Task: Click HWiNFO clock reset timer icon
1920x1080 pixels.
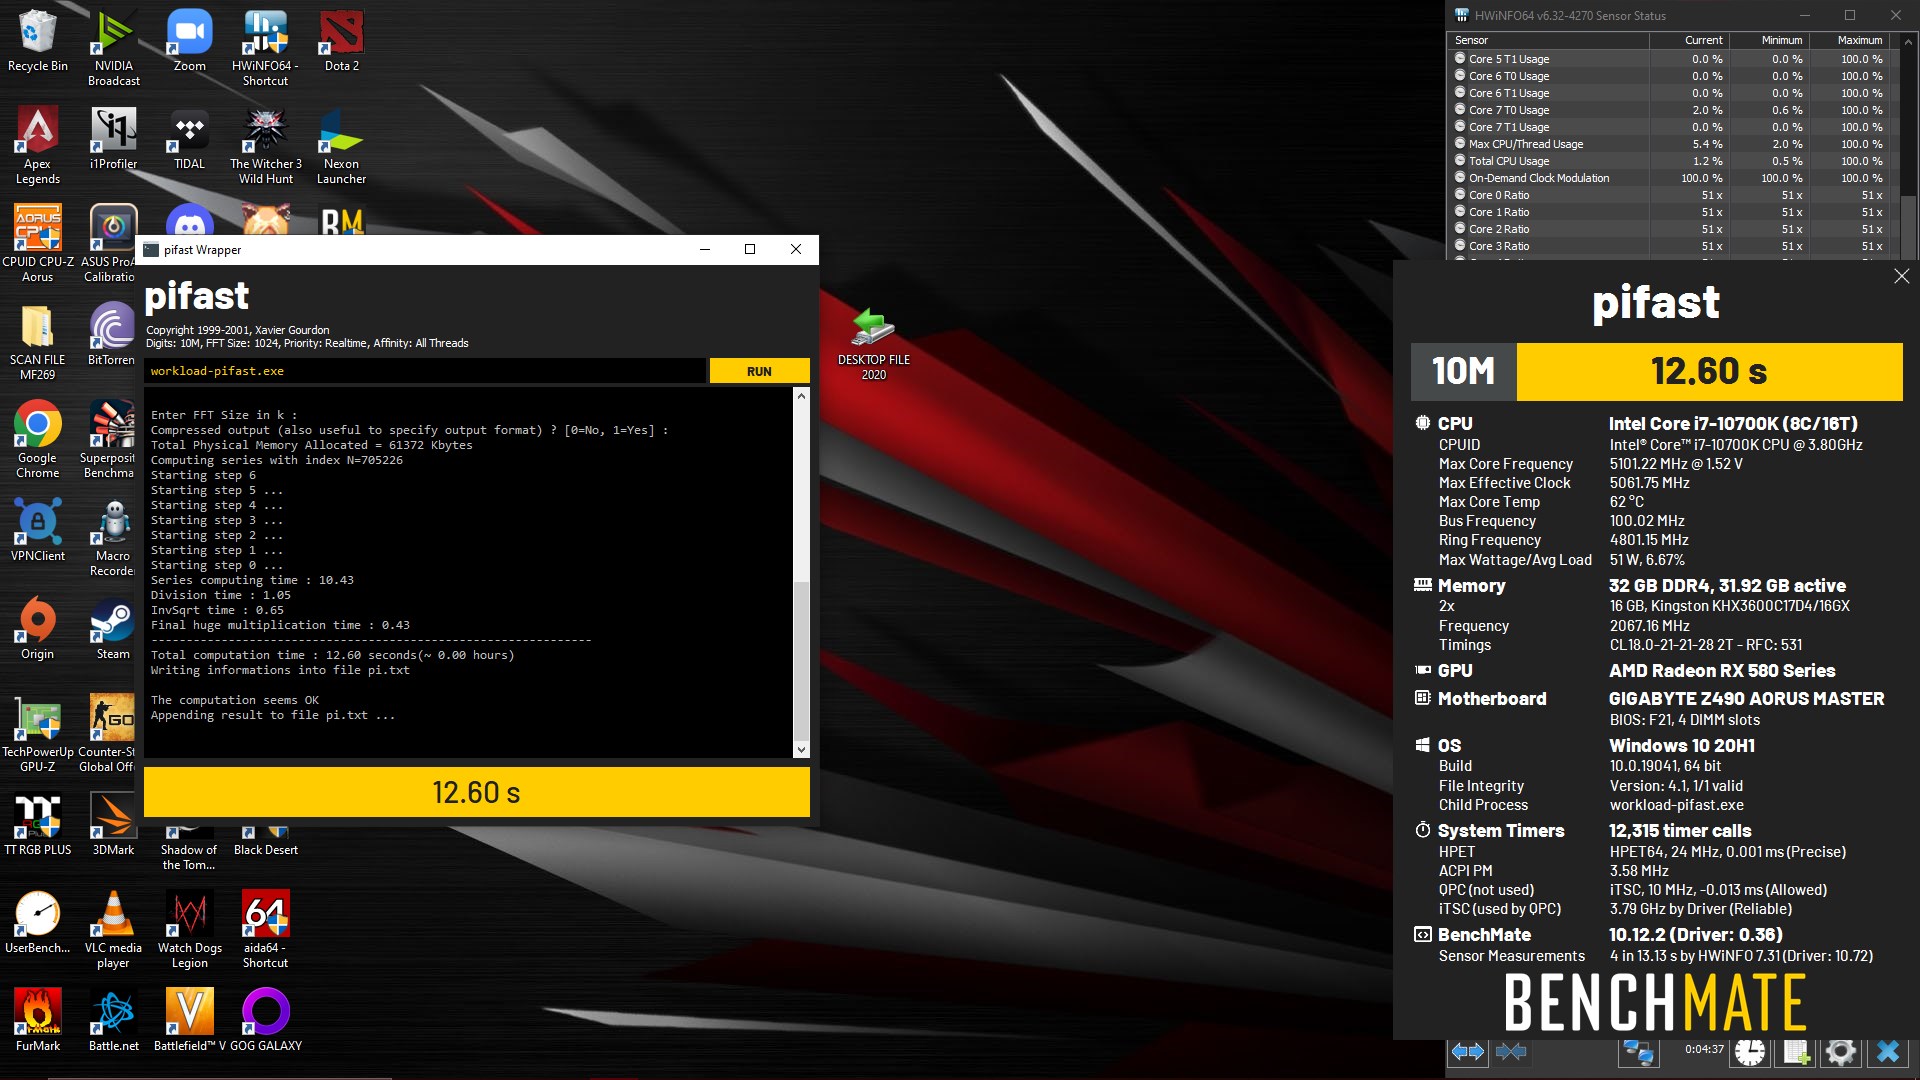Action: pyautogui.click(x=1750, y=1051)
